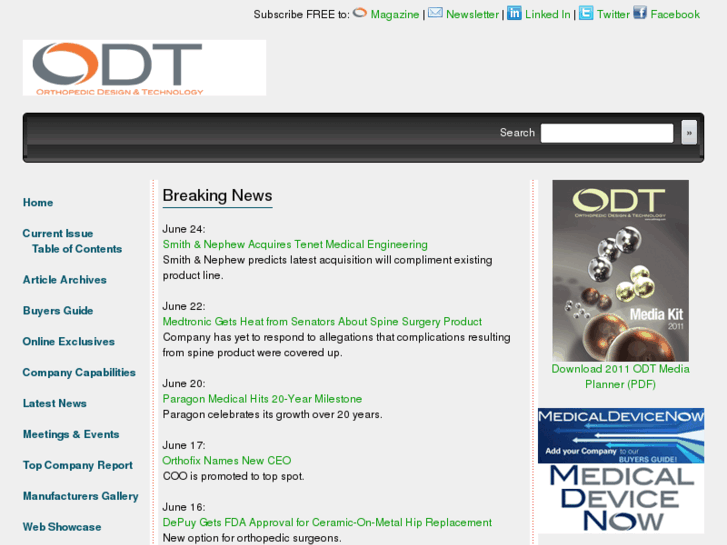Open Buyers Guide in sidebar

tap(58, 311)
